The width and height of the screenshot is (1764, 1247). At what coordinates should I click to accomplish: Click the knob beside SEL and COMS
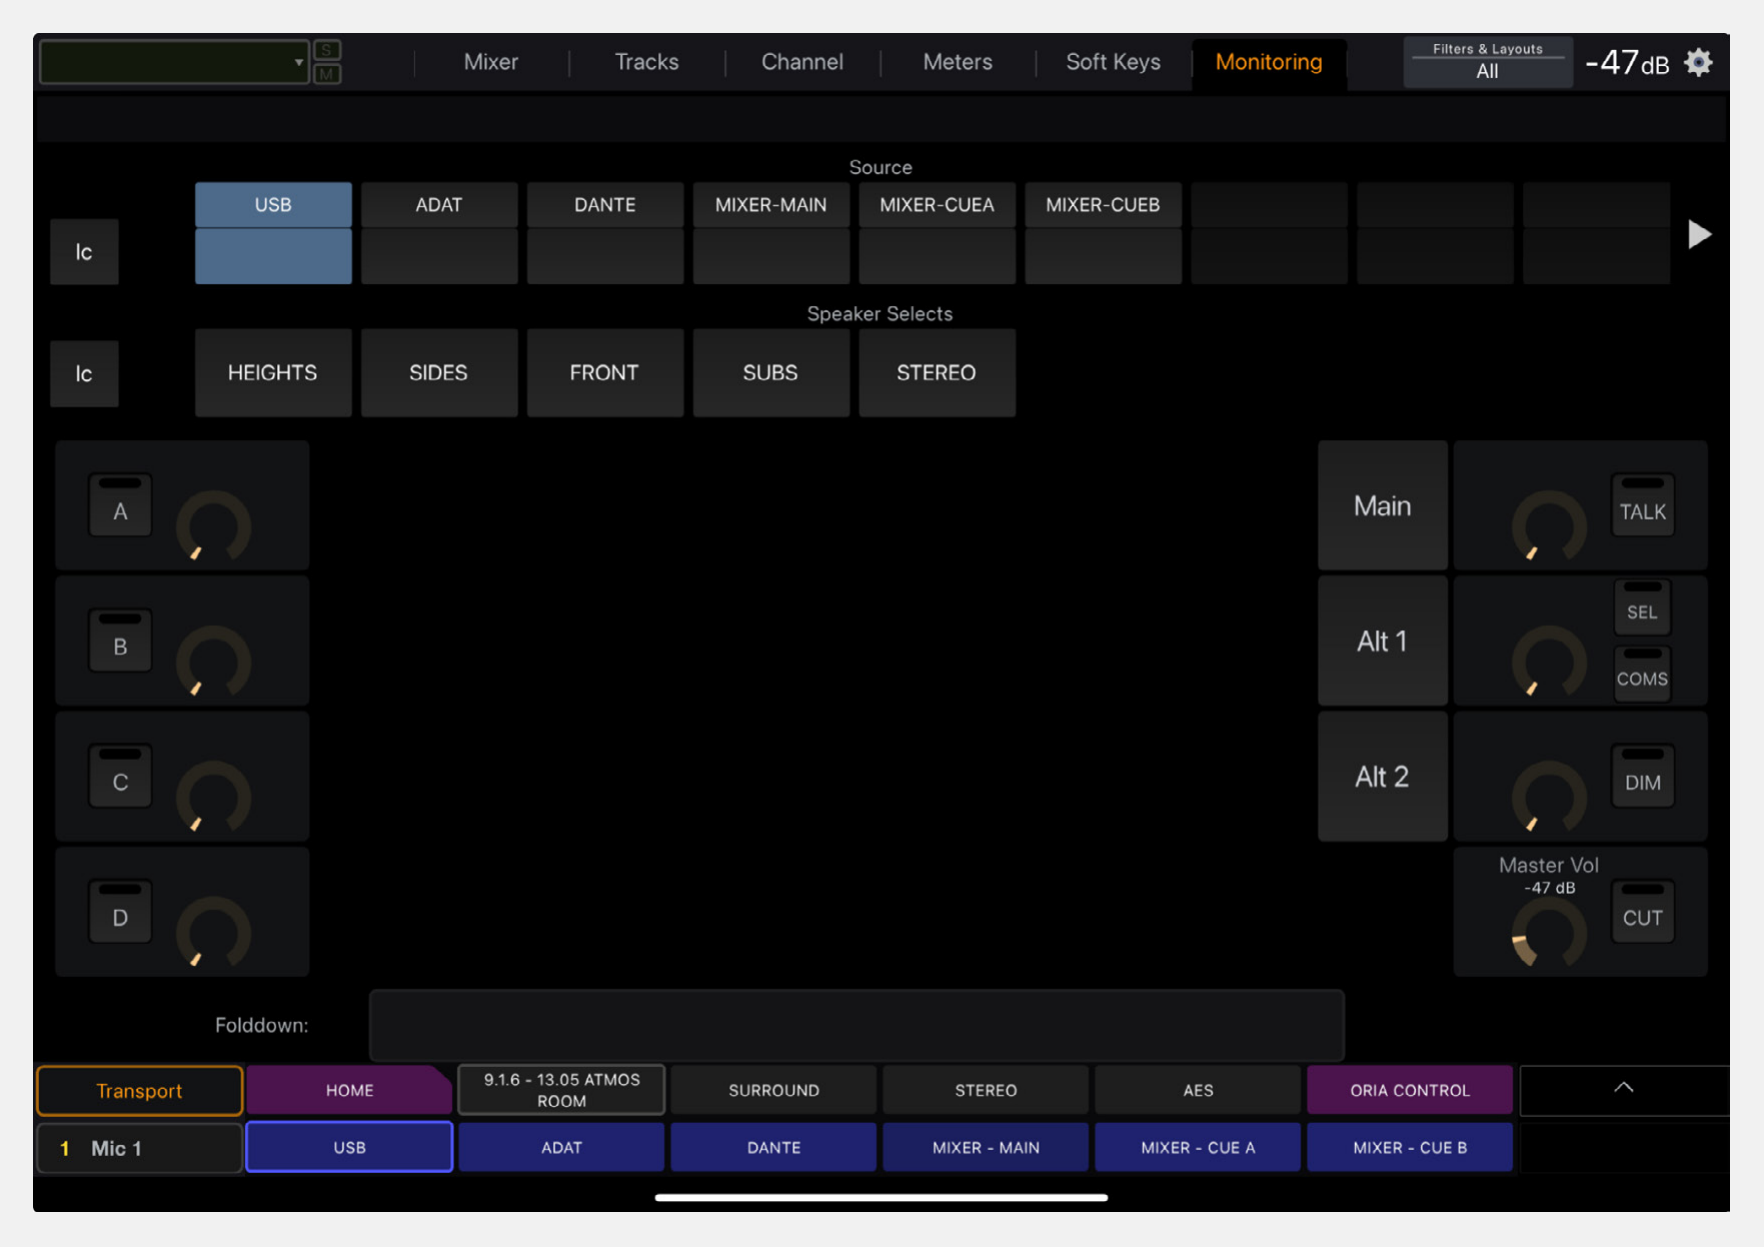[x=1549, y=662]
